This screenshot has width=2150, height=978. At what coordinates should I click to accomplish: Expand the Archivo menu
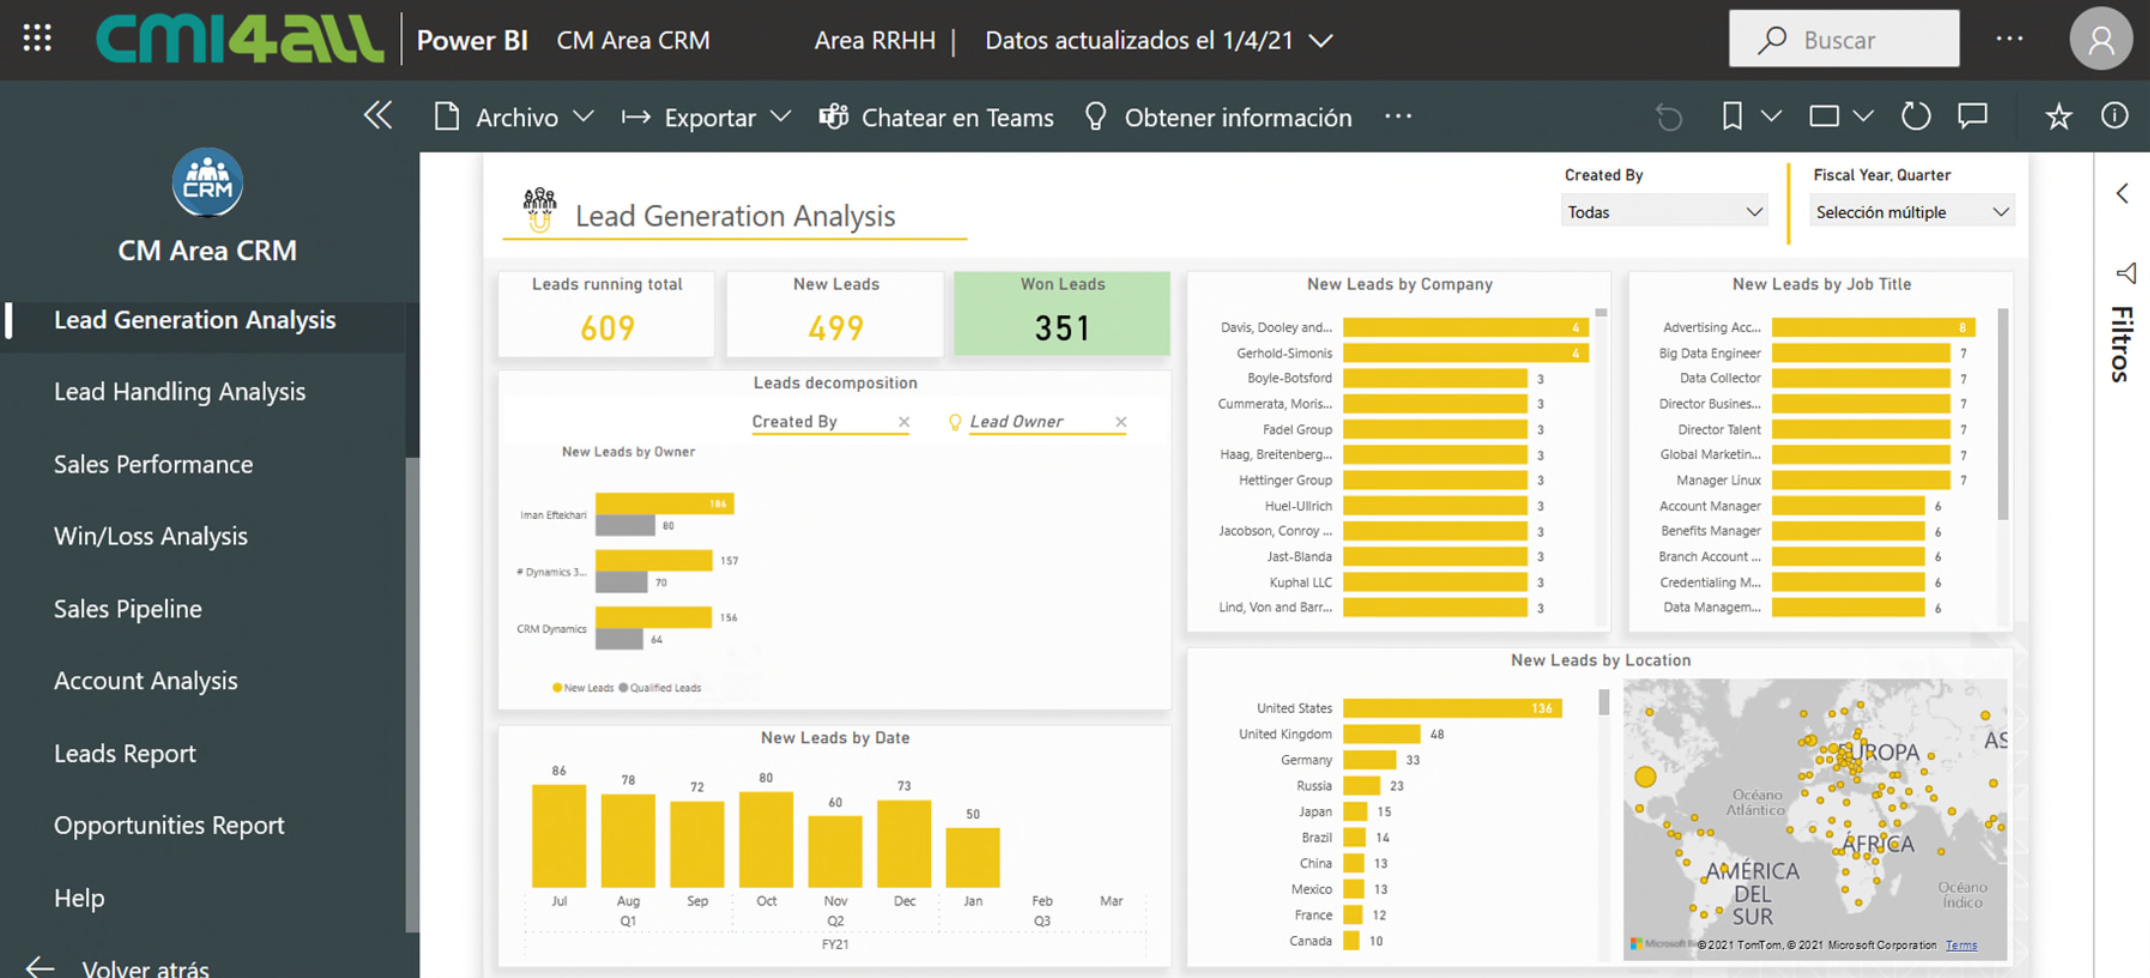[x=515, y=118]
